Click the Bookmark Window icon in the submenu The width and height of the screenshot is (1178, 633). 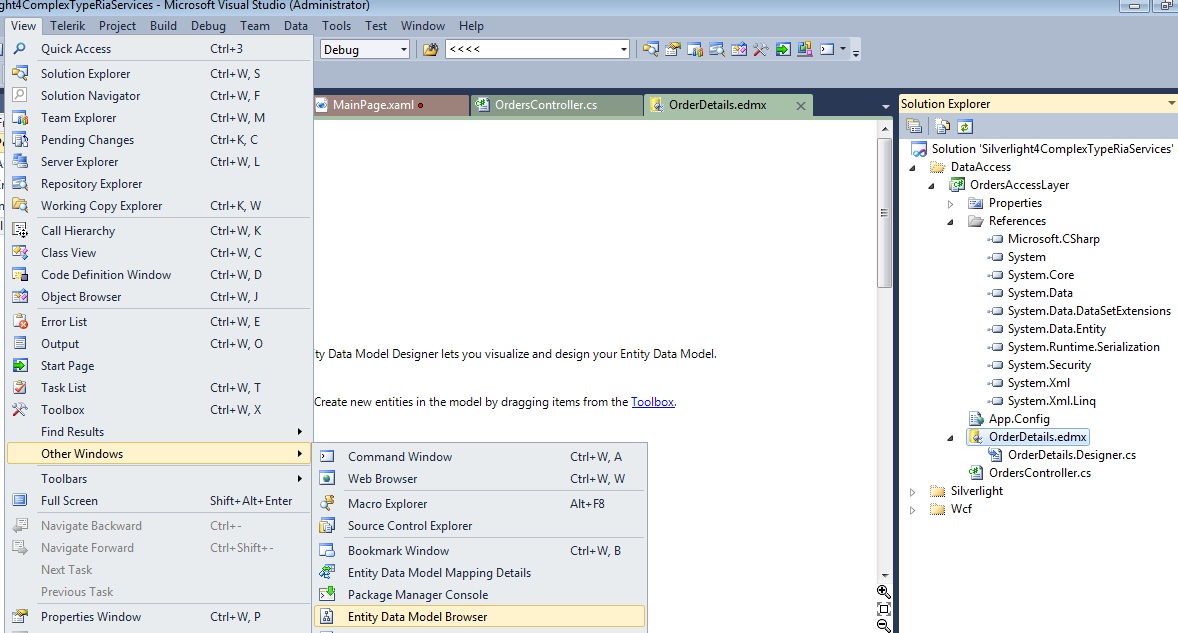coord(327,550)
